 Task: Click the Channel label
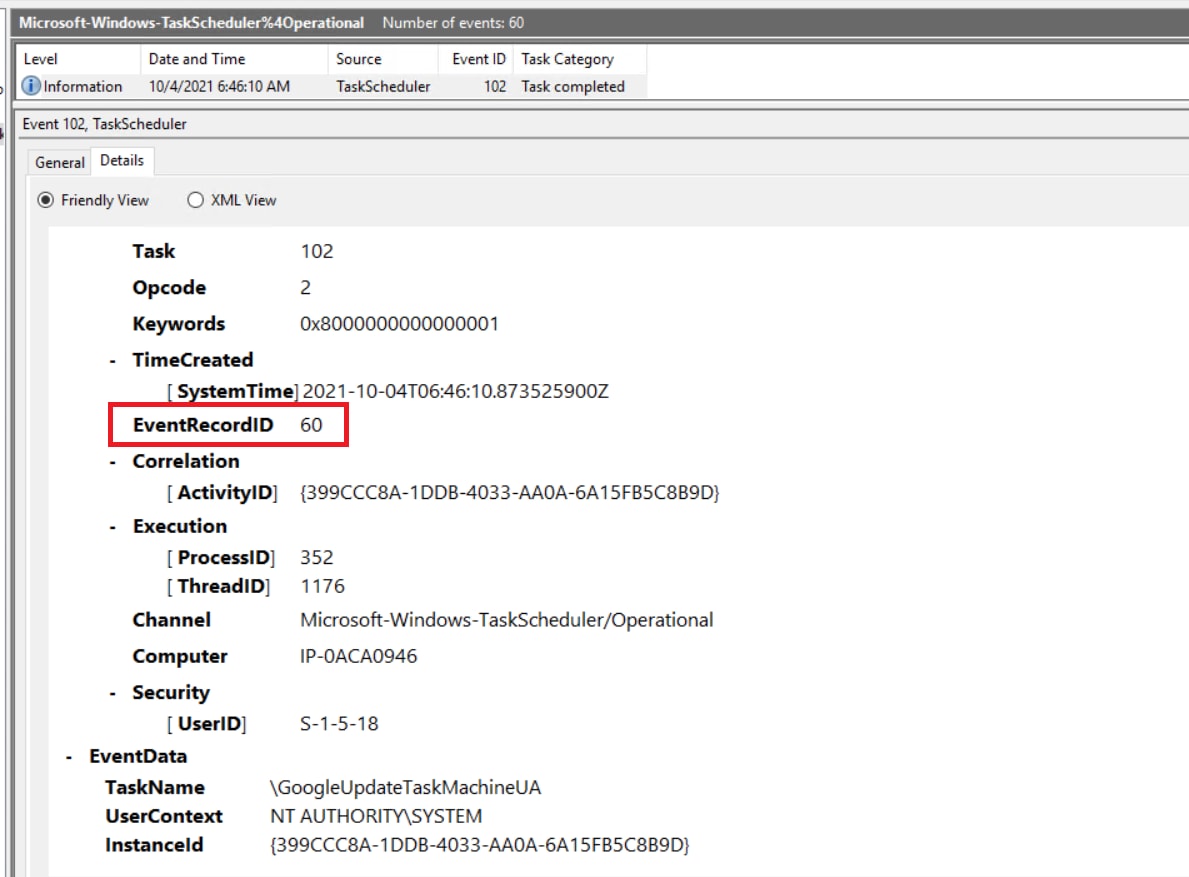click(x=171, y=621)
